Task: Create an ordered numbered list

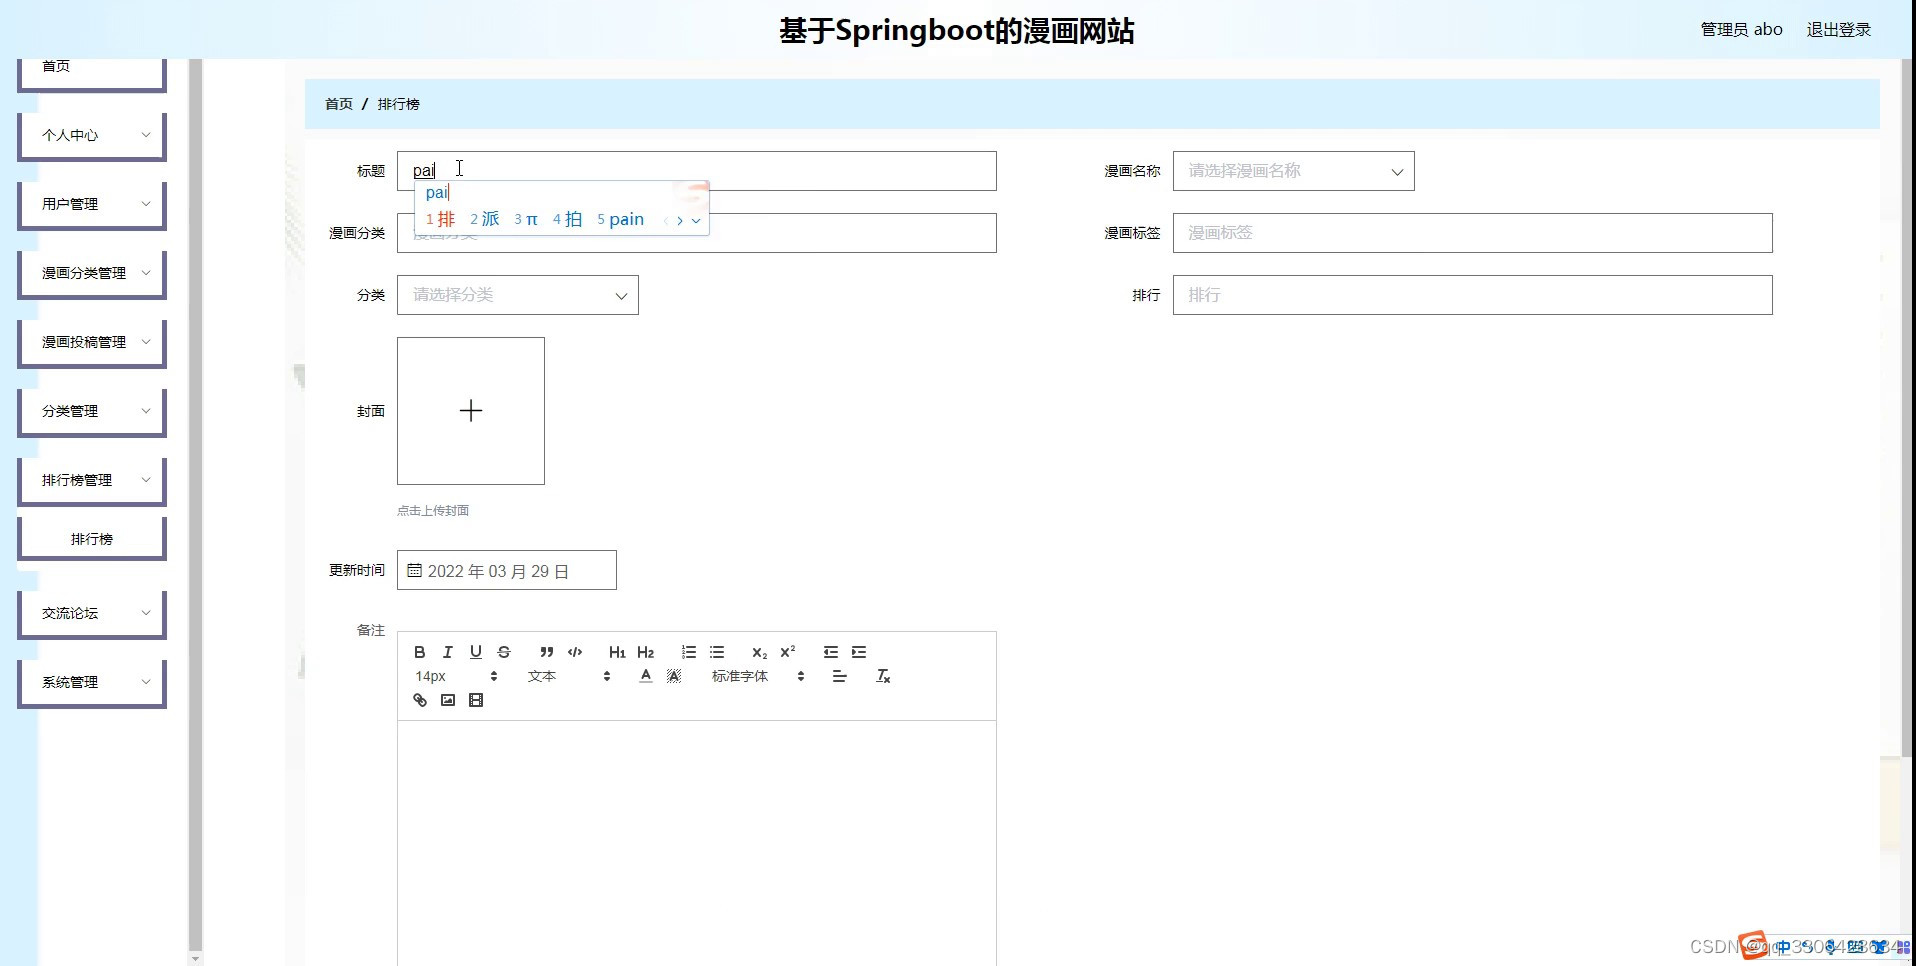Action: click(689, 652)
